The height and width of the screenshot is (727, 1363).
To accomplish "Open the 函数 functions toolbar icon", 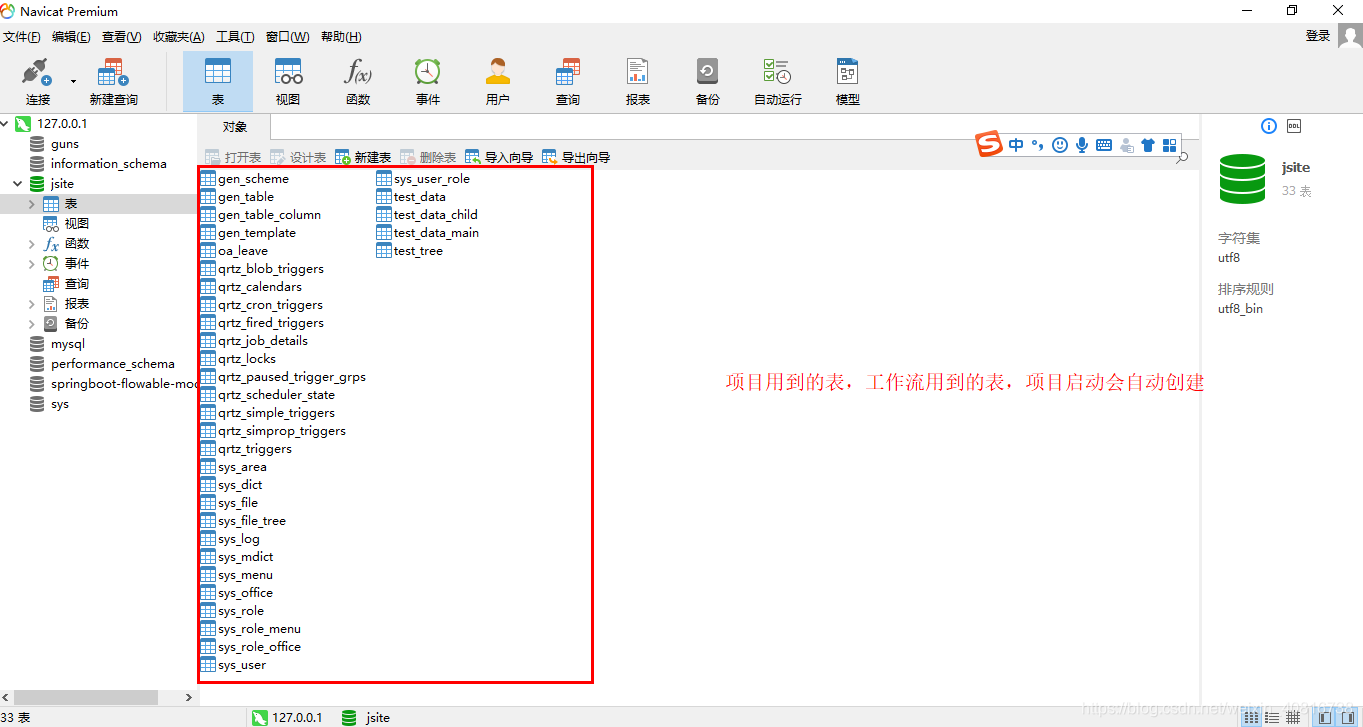I will point(358,81).
